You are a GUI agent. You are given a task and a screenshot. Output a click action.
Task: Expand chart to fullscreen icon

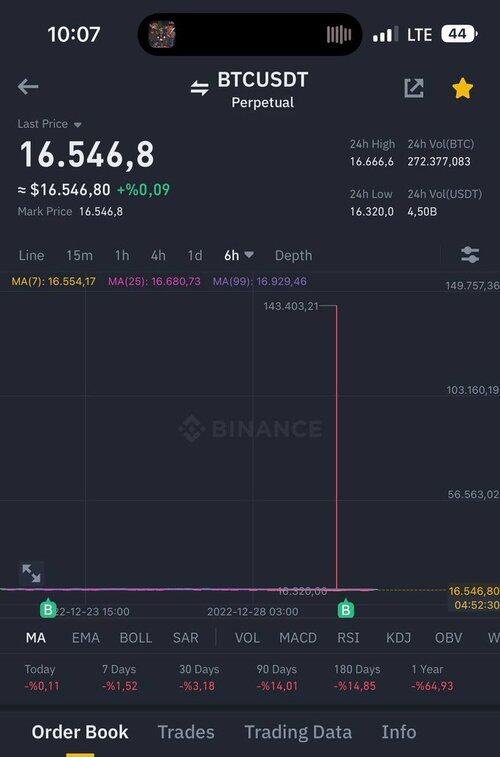coord(31,573)
